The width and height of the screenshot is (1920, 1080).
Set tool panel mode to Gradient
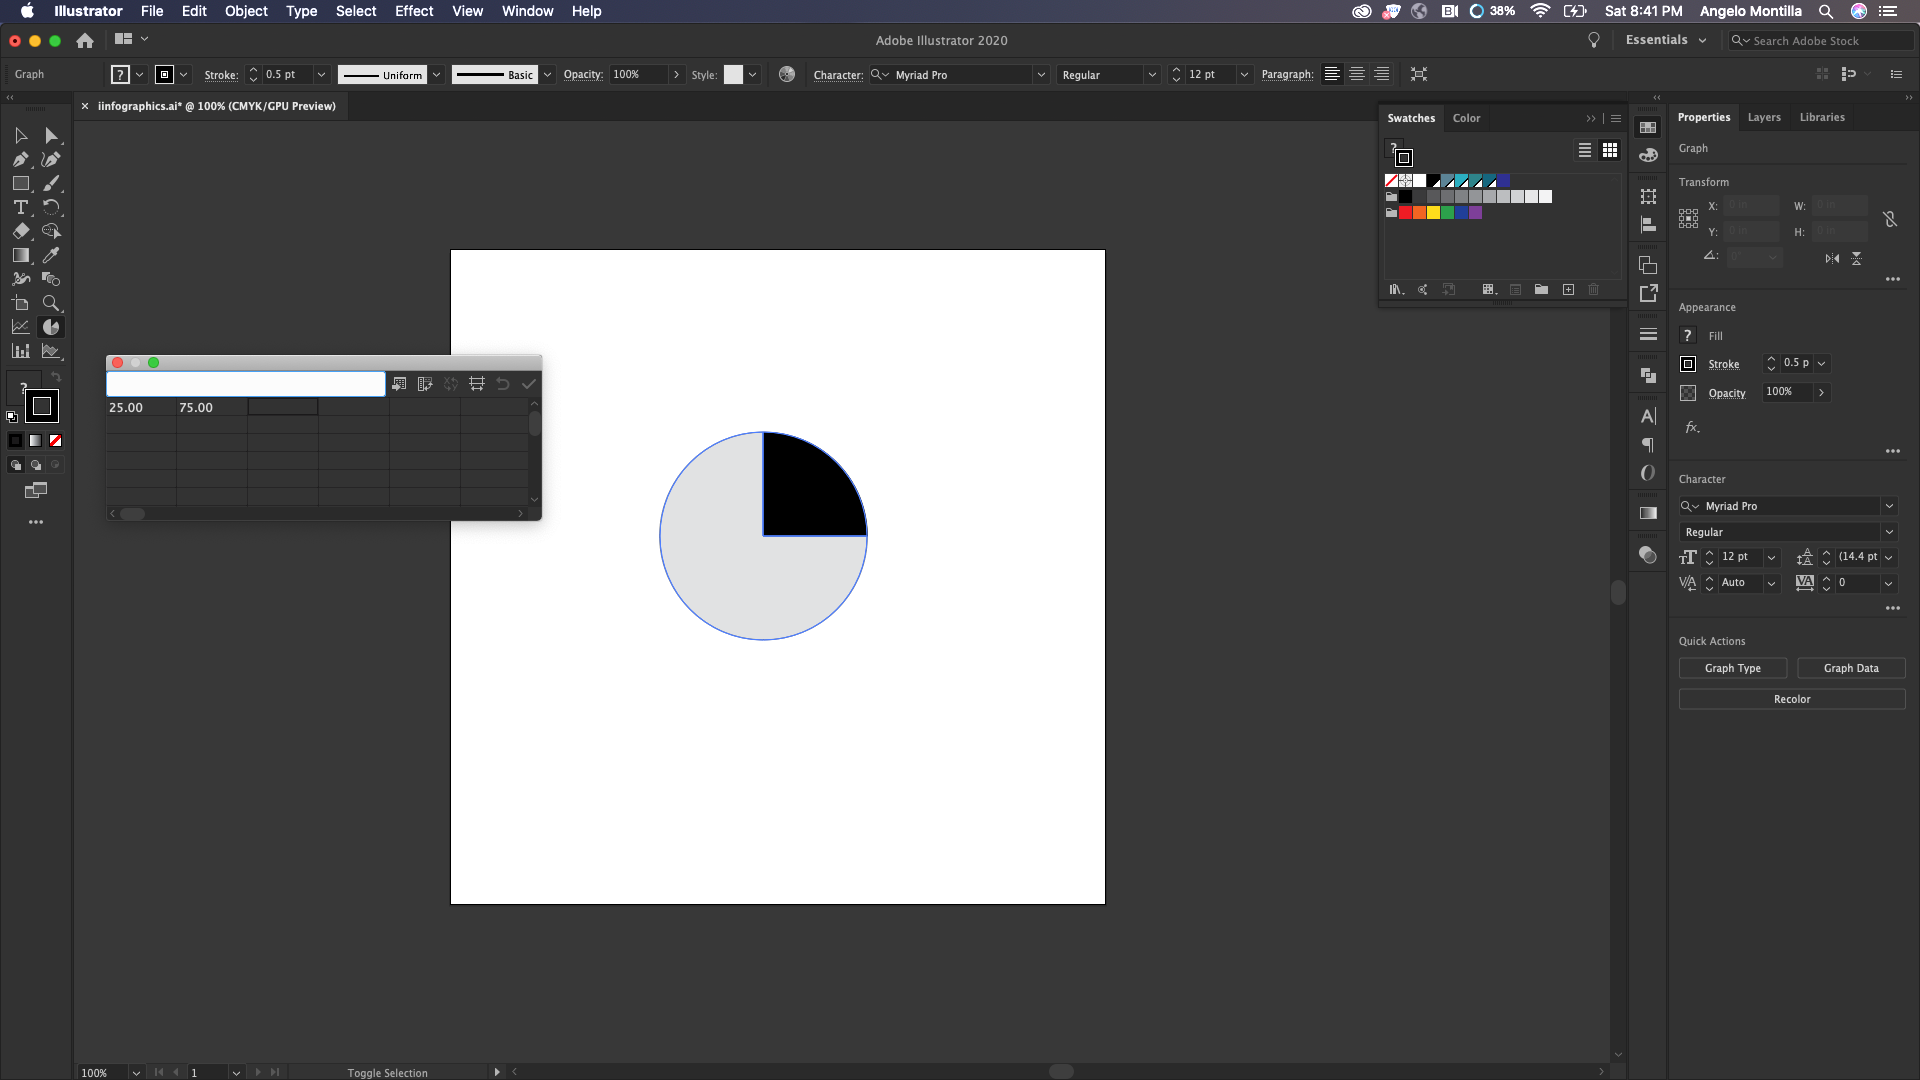pos(35,440)
